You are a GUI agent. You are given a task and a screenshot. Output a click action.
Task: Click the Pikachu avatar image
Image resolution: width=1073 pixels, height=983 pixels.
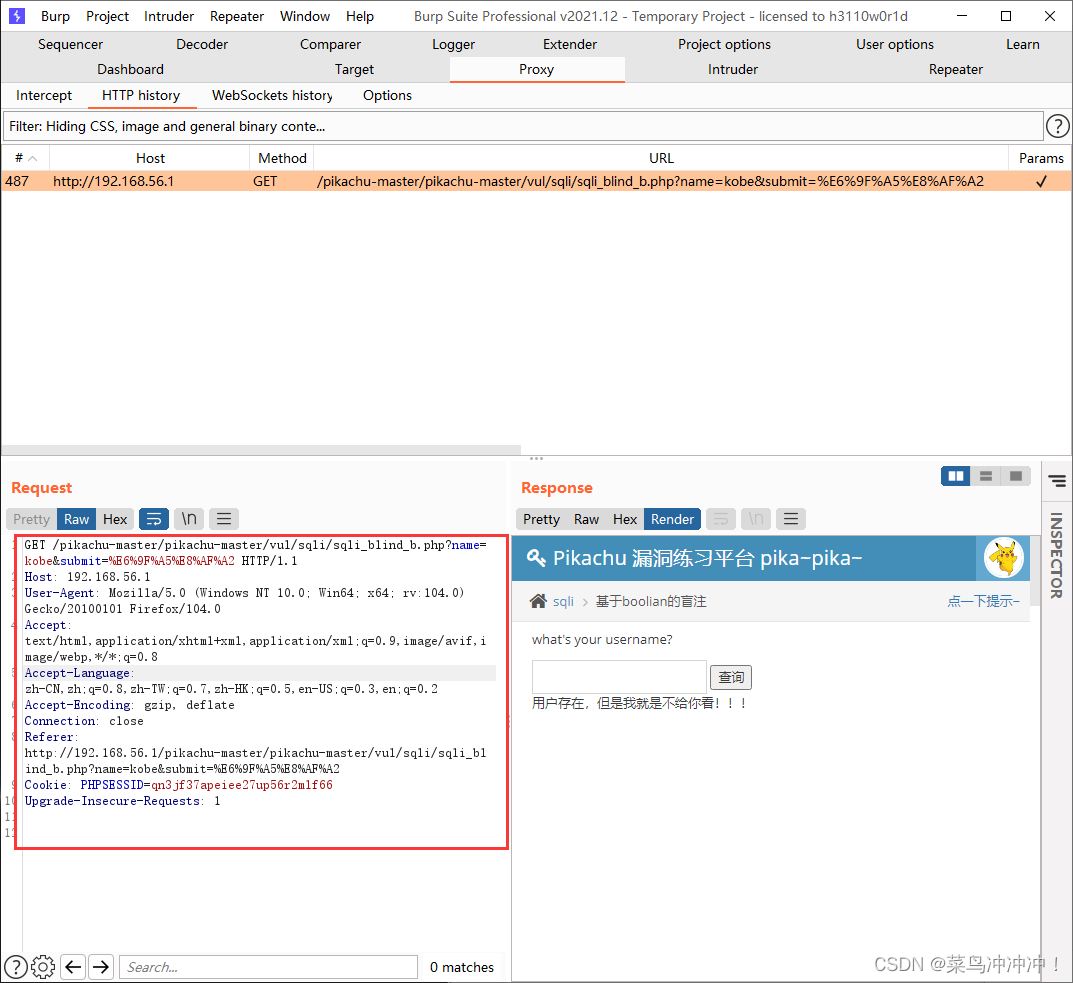click(1004, 558)
